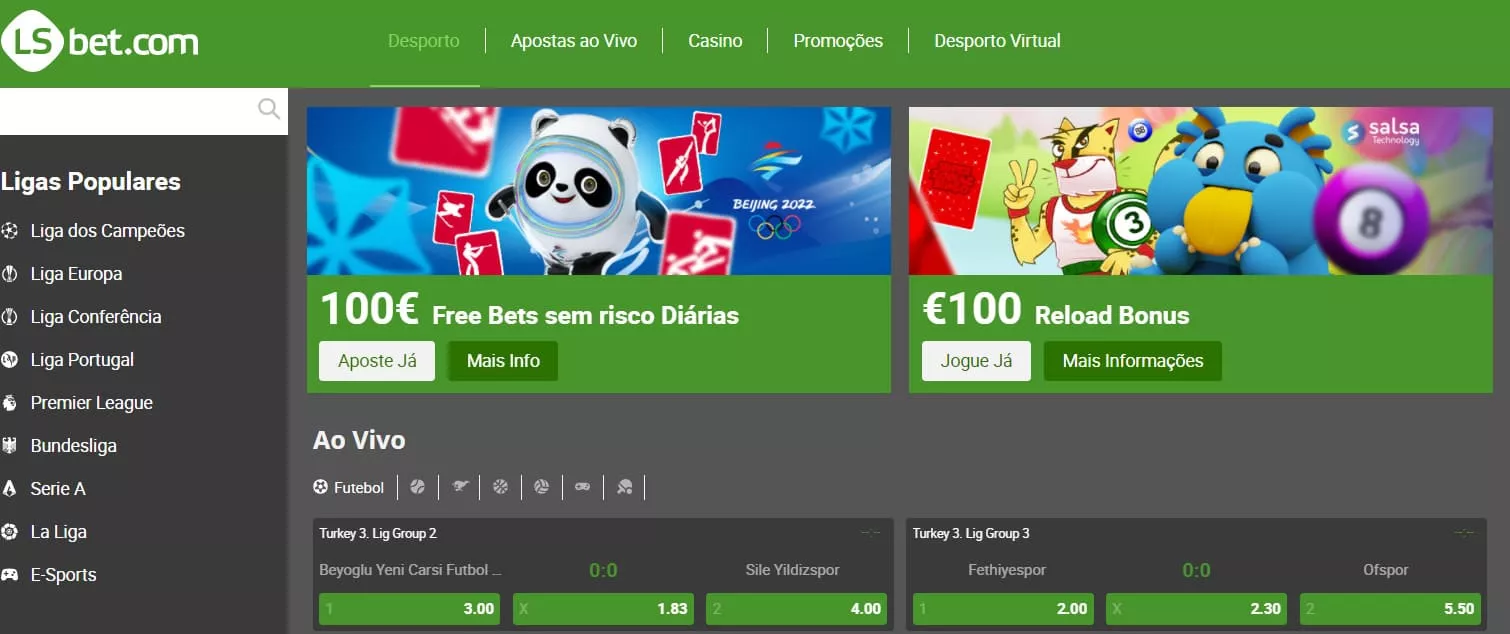
Task: Click Mais Informações on Reload Bonus
Action: pyautogui.click(x=1133, y=361)
